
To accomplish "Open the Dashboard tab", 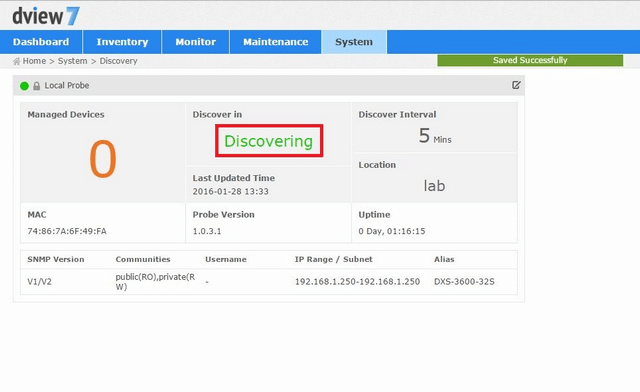I will tap(41, 42).
